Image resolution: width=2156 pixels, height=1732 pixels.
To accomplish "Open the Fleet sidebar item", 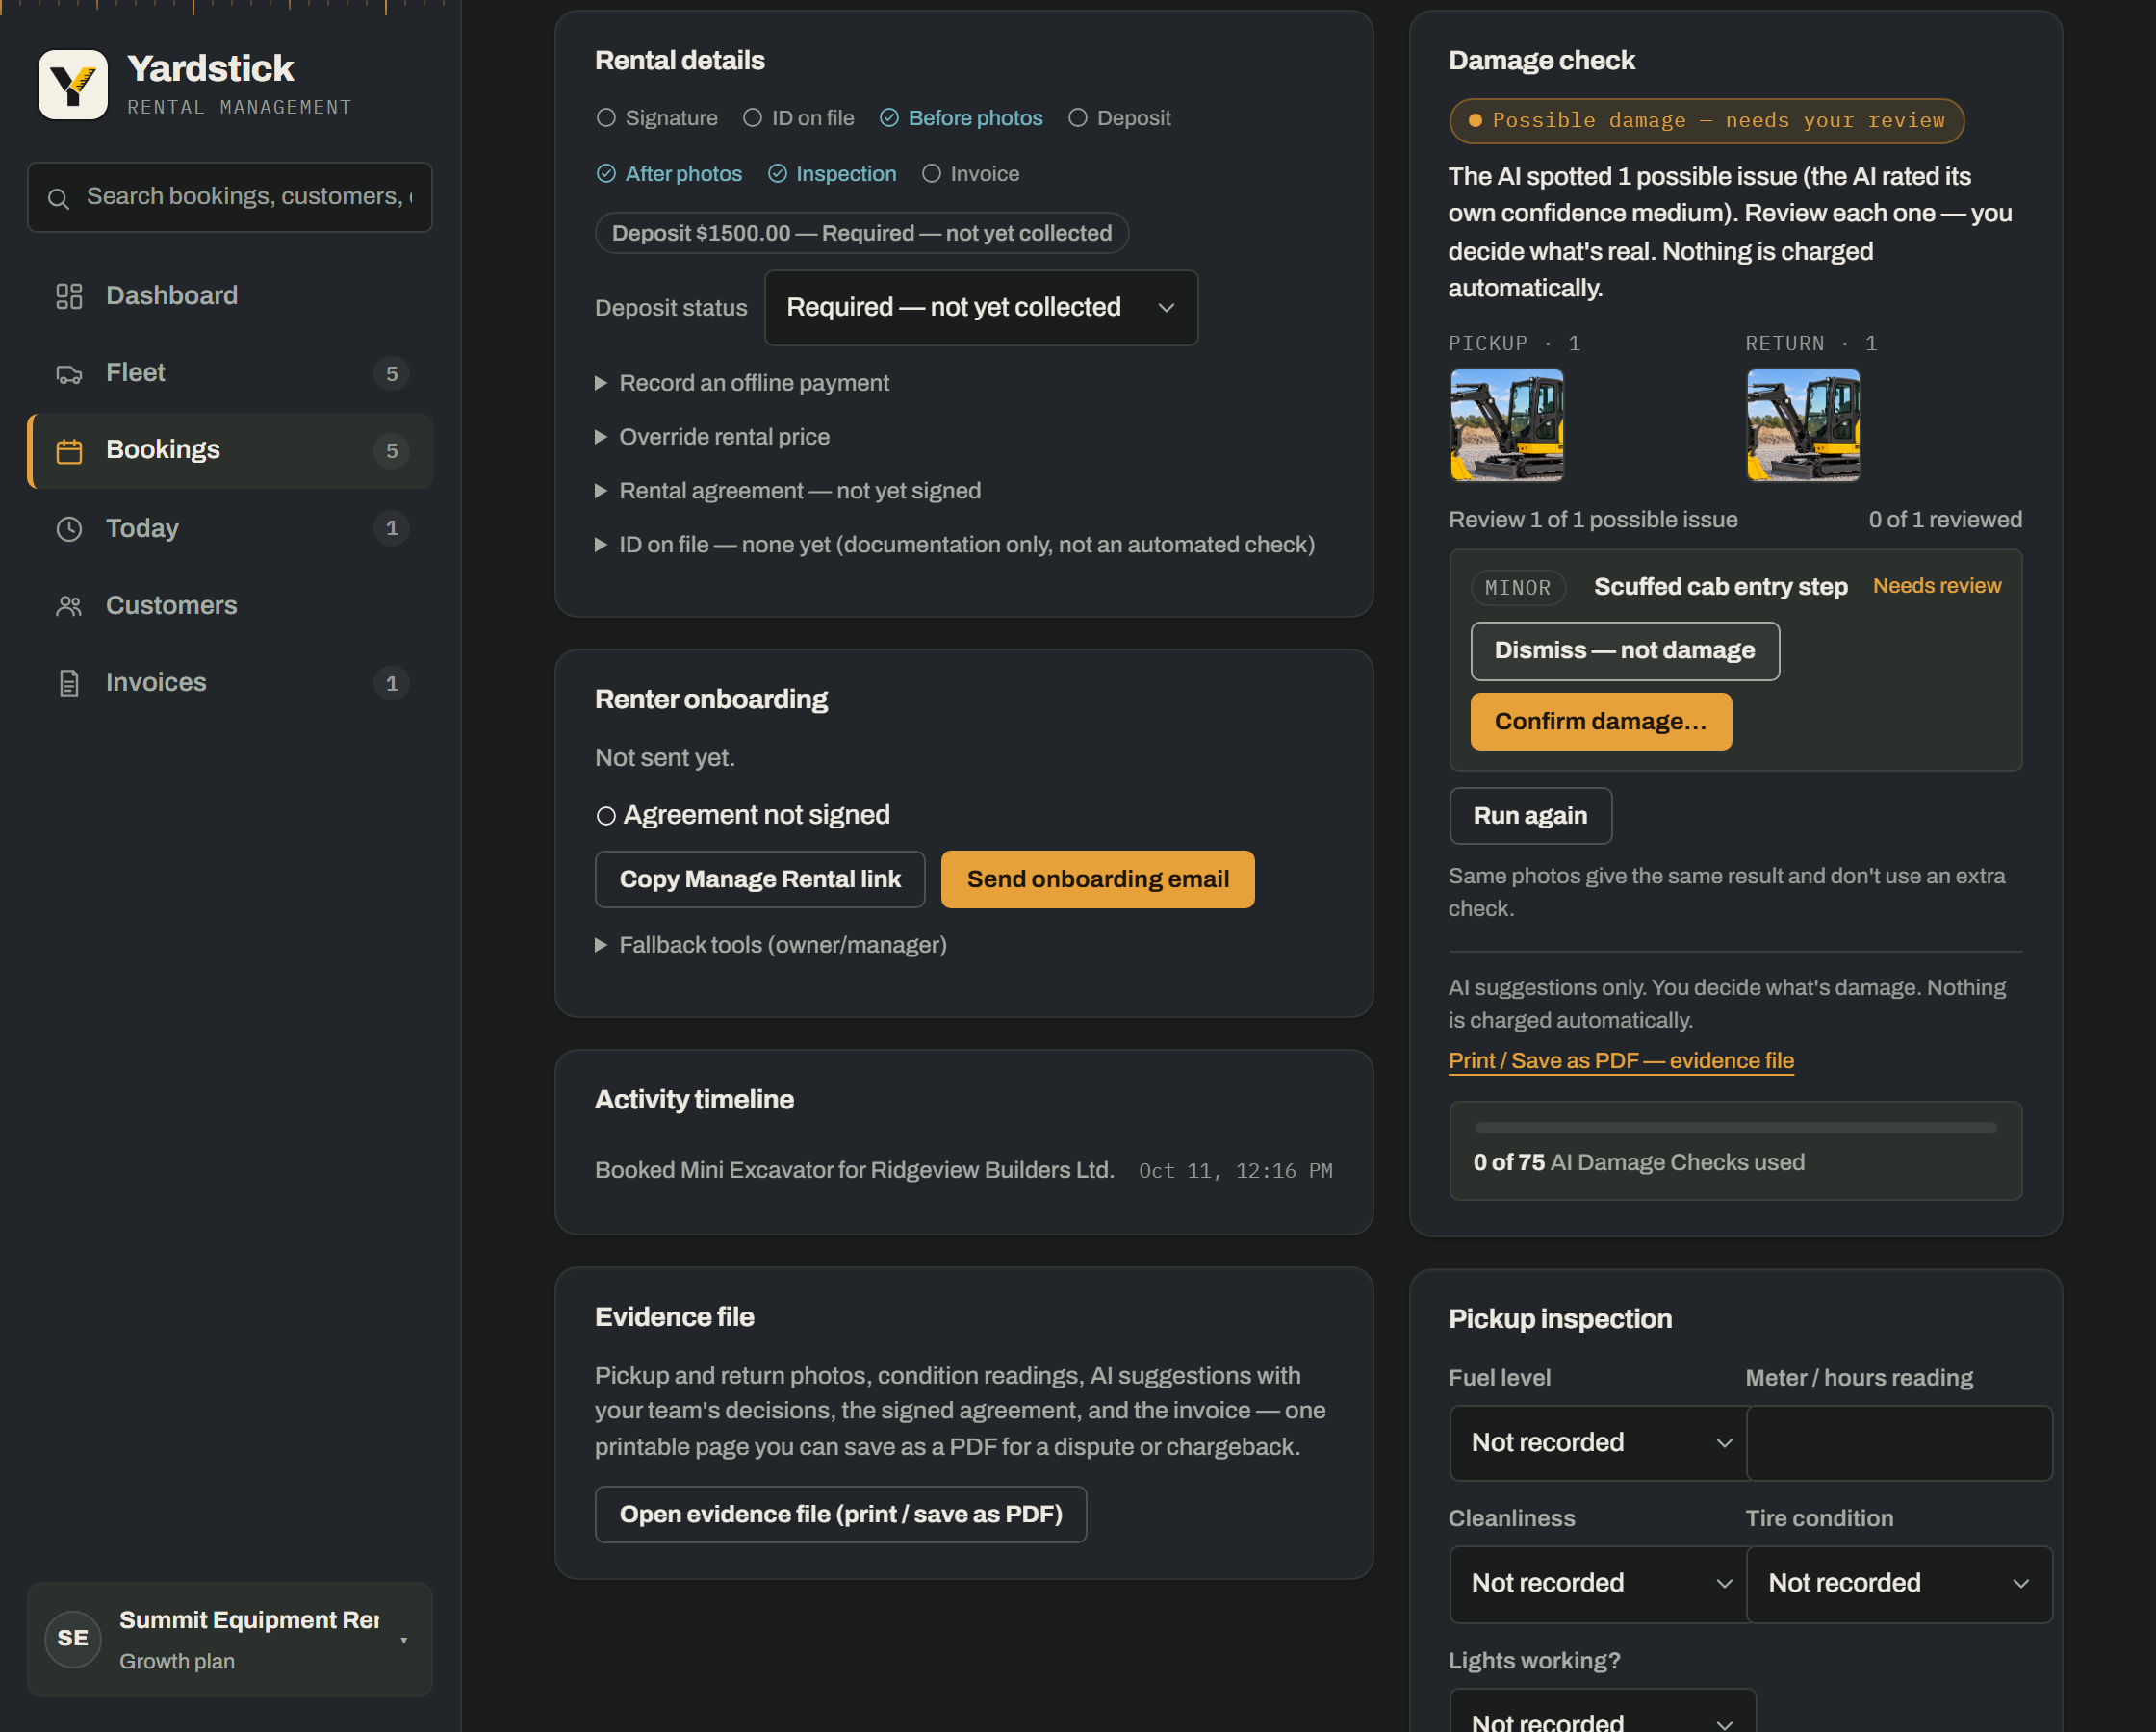I will tap(230, 374).
